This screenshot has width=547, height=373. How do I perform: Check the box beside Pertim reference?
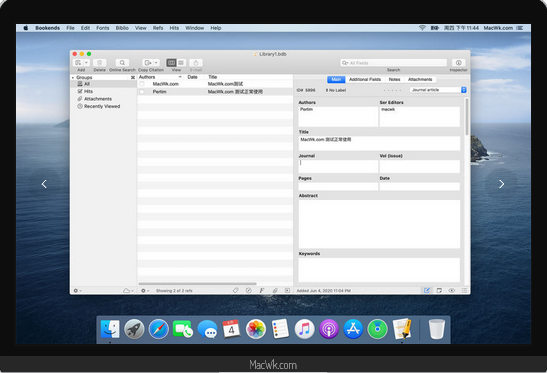pos(142,91)
